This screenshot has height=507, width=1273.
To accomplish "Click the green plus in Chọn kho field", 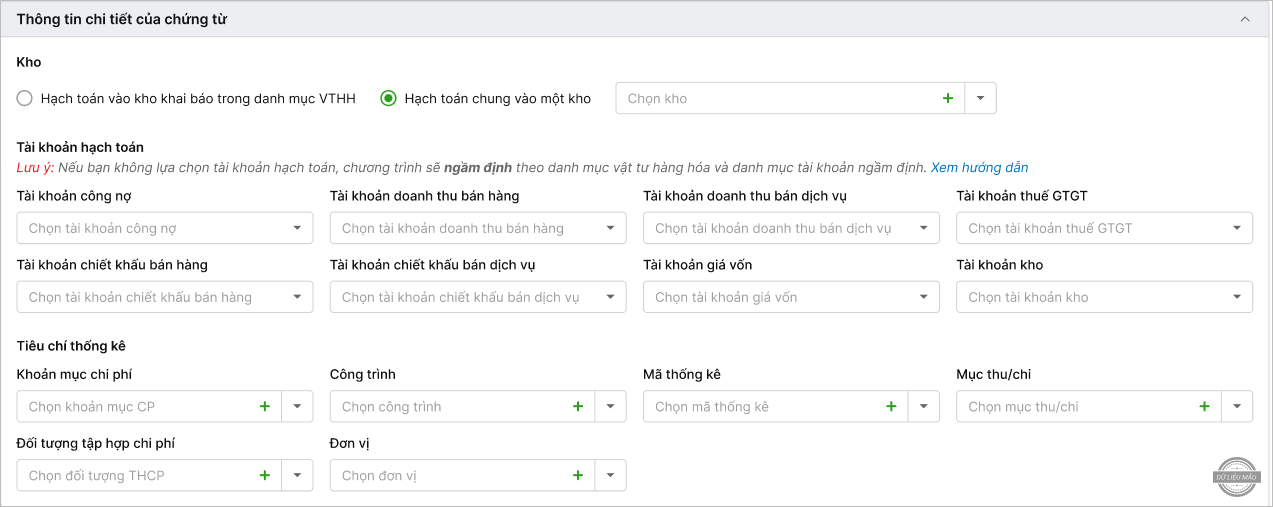I will pos(947,98).
